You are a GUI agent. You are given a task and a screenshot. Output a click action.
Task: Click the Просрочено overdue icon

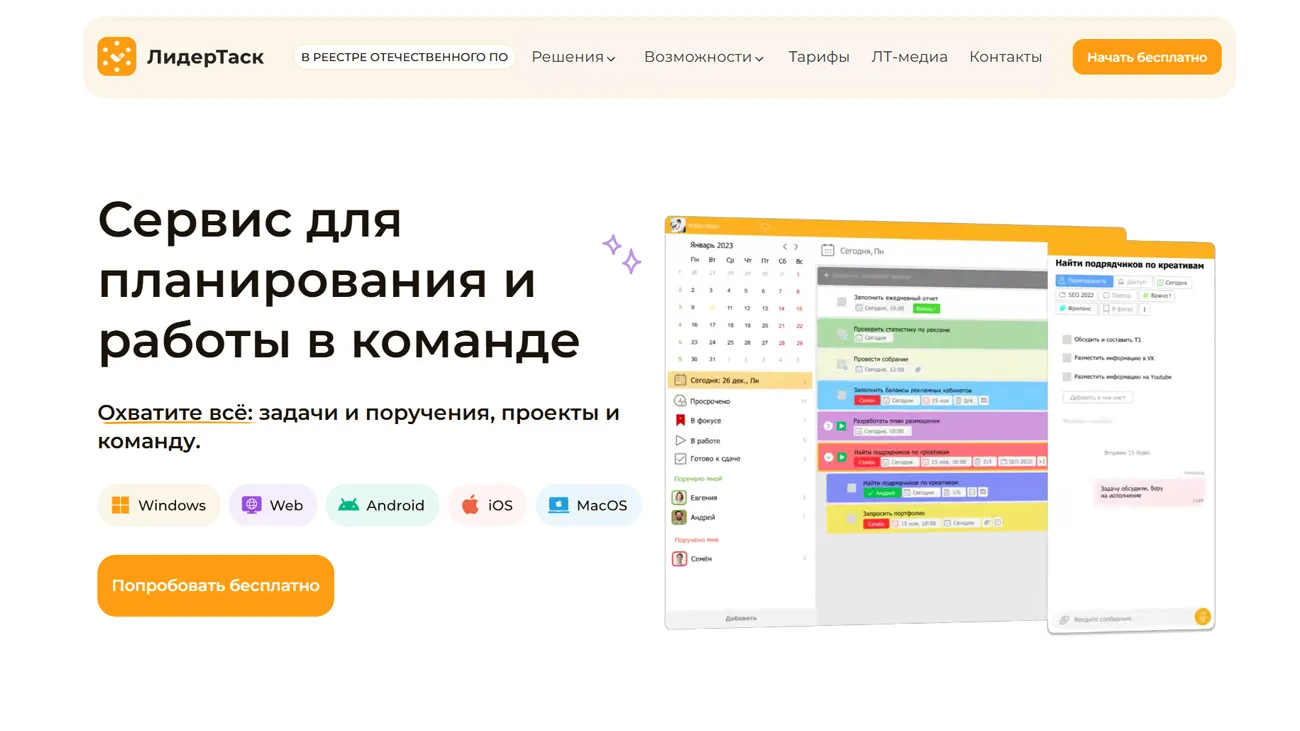pos(679,401)
